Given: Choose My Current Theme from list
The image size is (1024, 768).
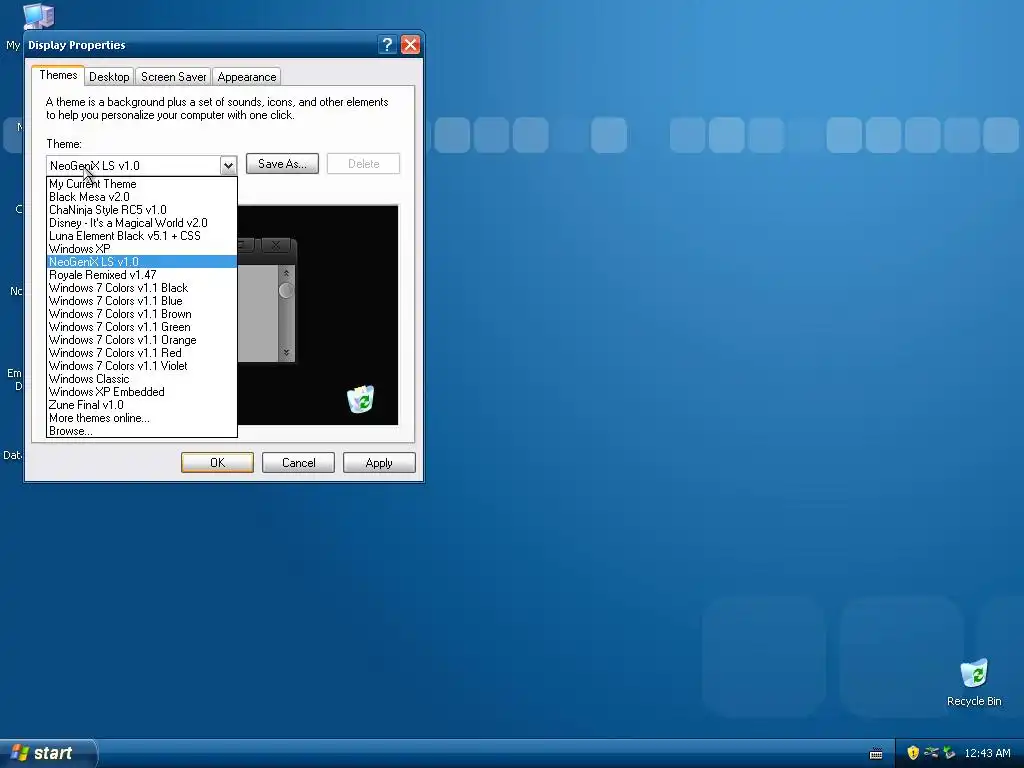Looking at the screenshot, I should coord(142,184).
